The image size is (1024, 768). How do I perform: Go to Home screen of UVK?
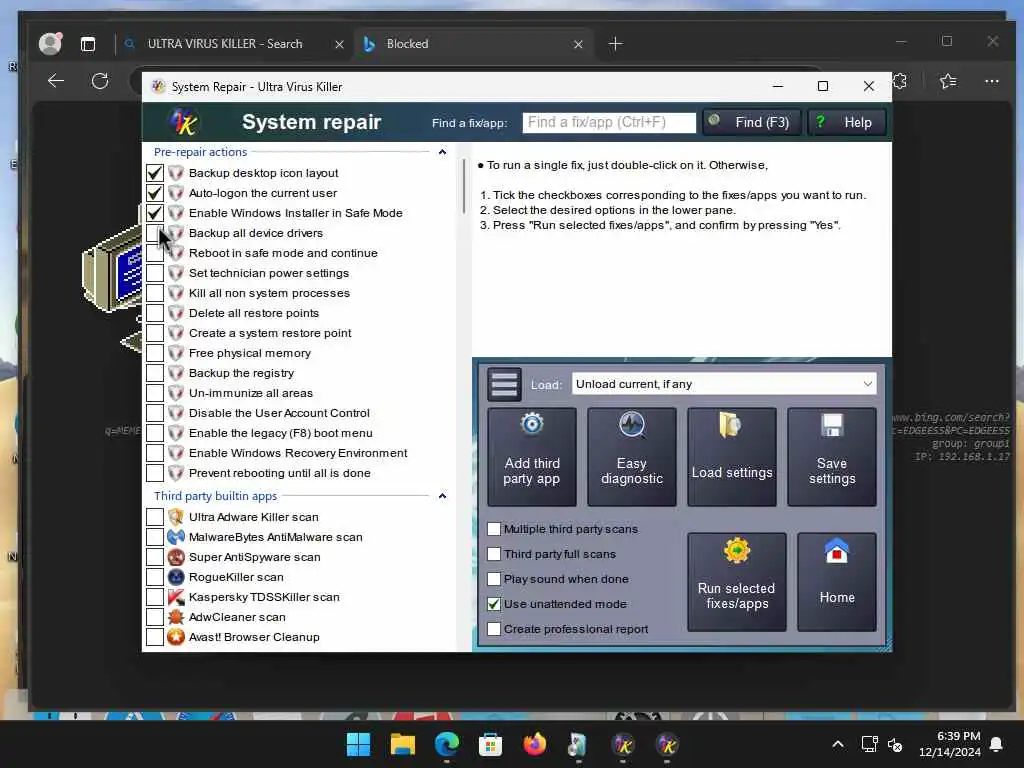(x=837, y=581)
